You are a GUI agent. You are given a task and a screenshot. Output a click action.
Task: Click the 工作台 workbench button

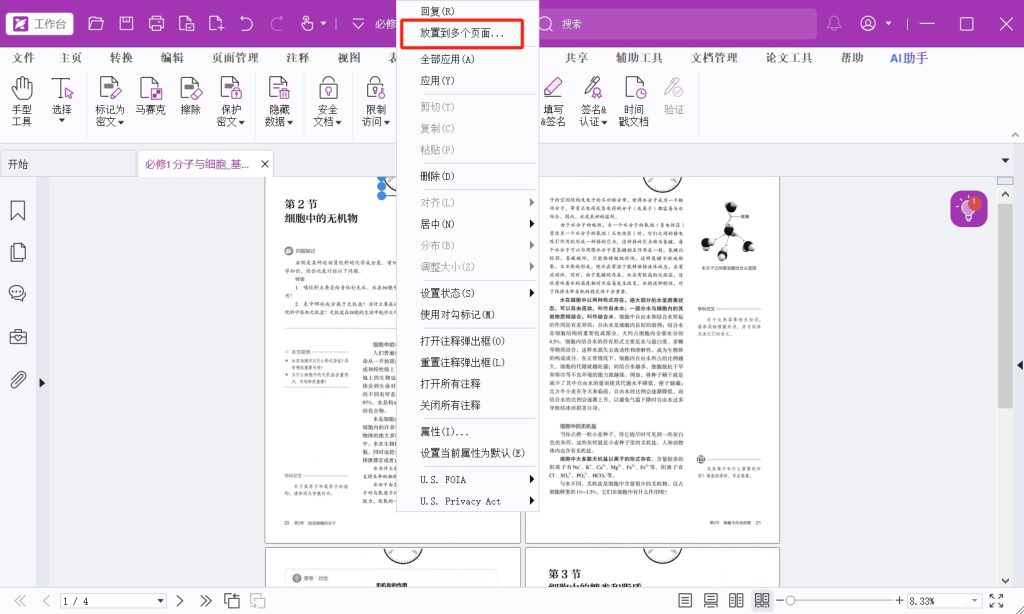coord(39,23)
